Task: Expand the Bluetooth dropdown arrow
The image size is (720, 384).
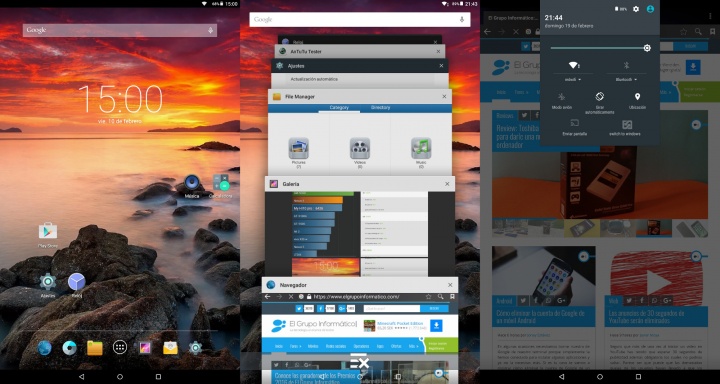Action: pyautogui.click(x=636, y=80)
